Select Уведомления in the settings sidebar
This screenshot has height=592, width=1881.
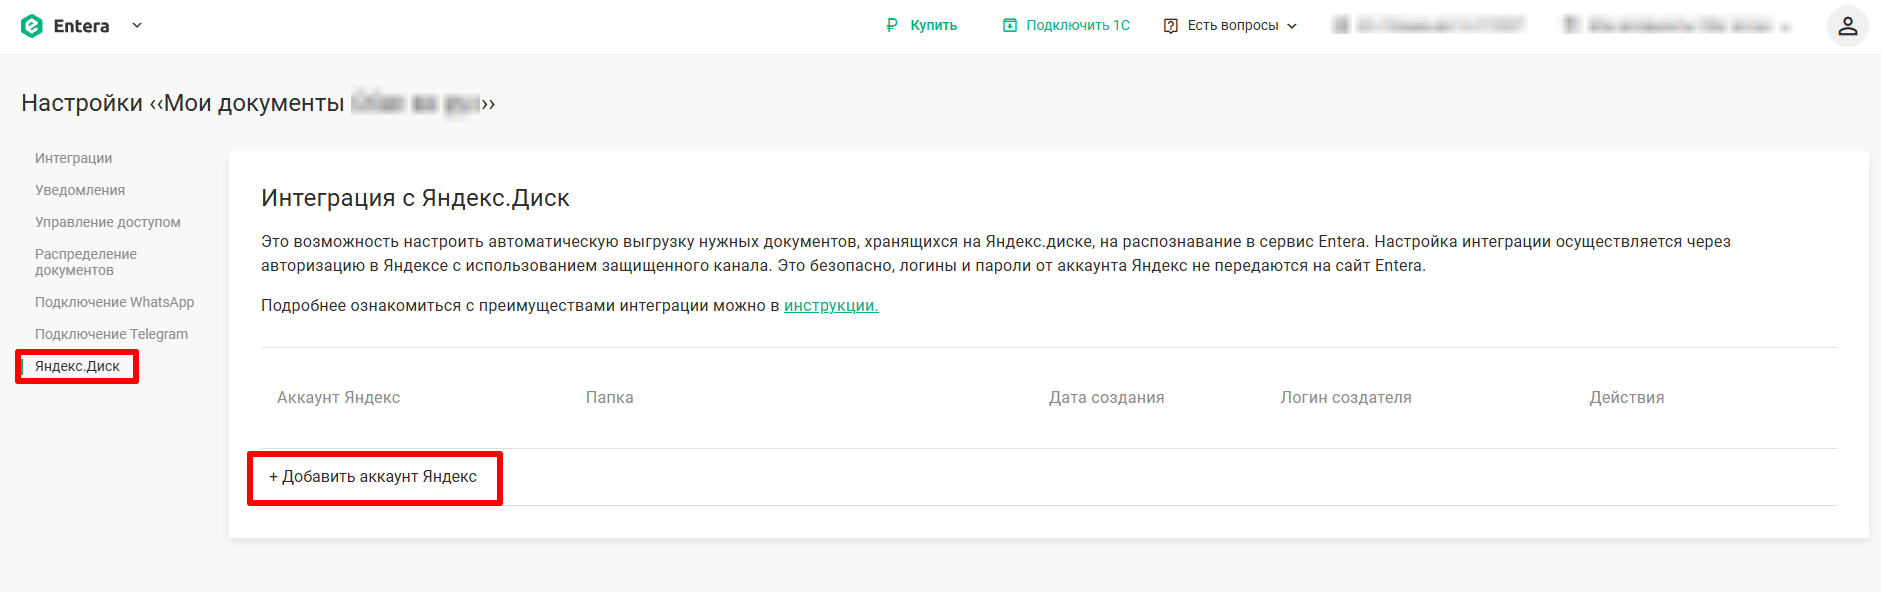pyautogui.click(x=80, y=190)
